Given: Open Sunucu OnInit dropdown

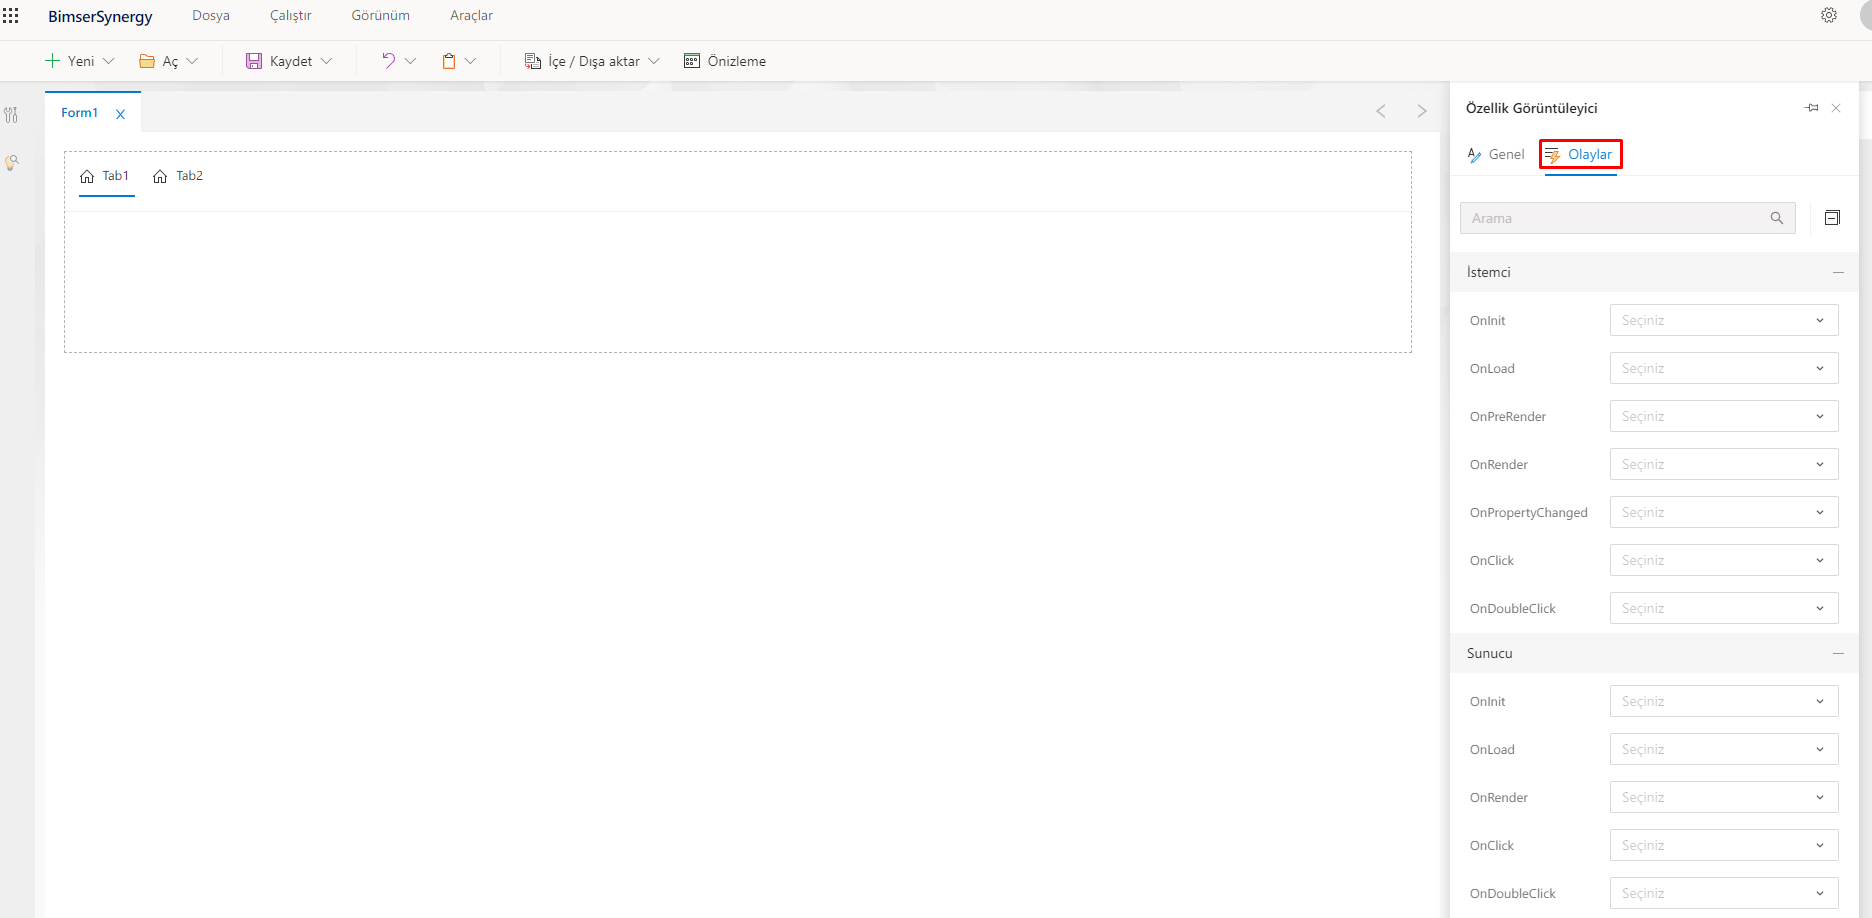Looking at the screenshot, I should [x=1724, y=701].
